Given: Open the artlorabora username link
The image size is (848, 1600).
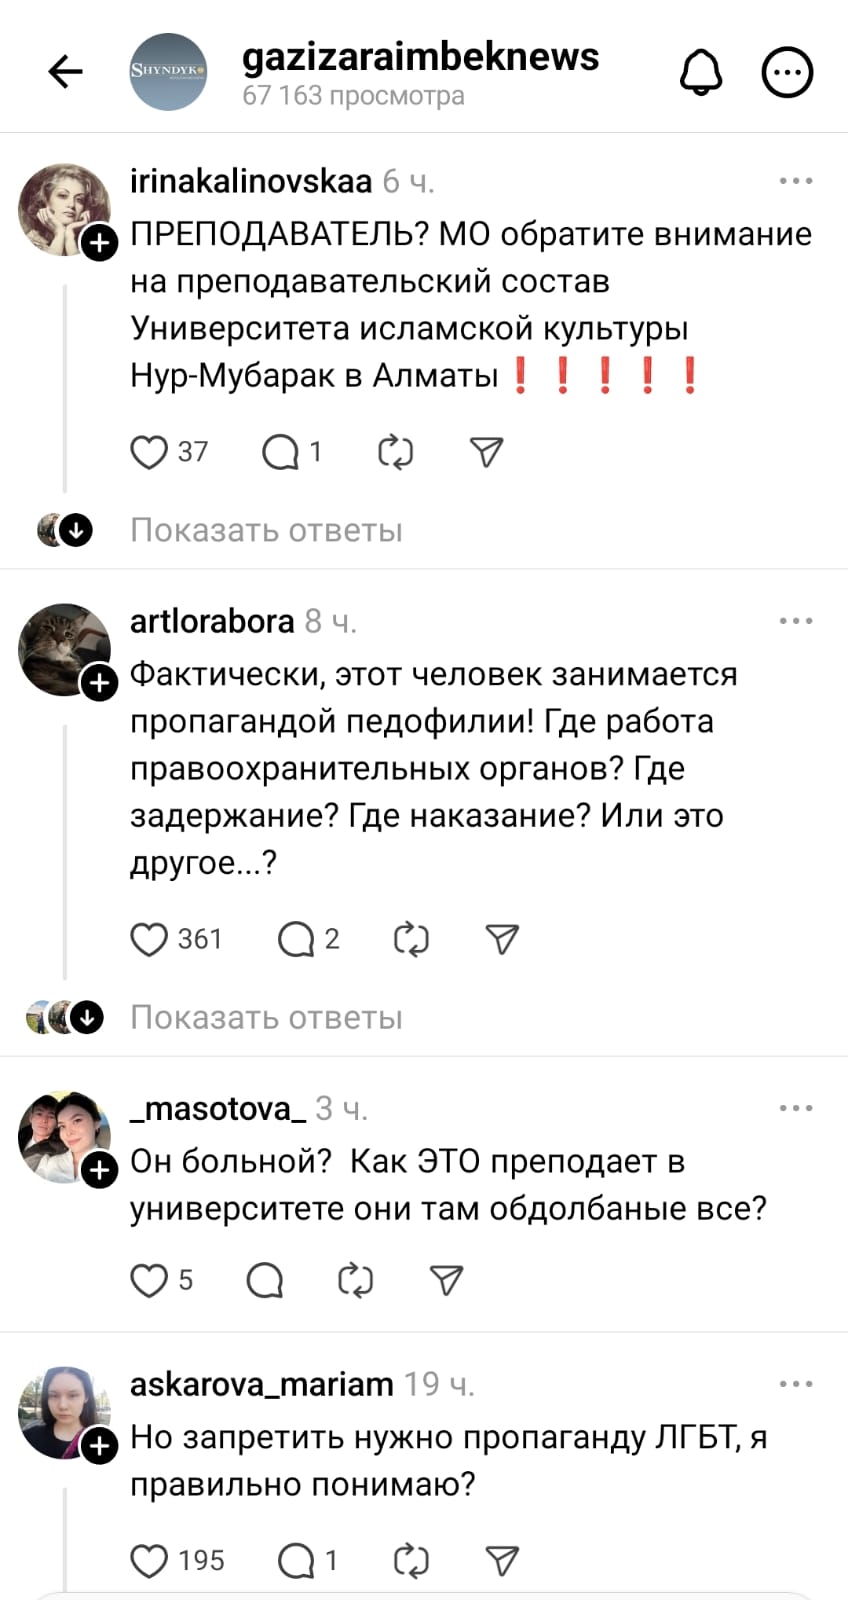Looking at the screenshot, I should point(212,621).
